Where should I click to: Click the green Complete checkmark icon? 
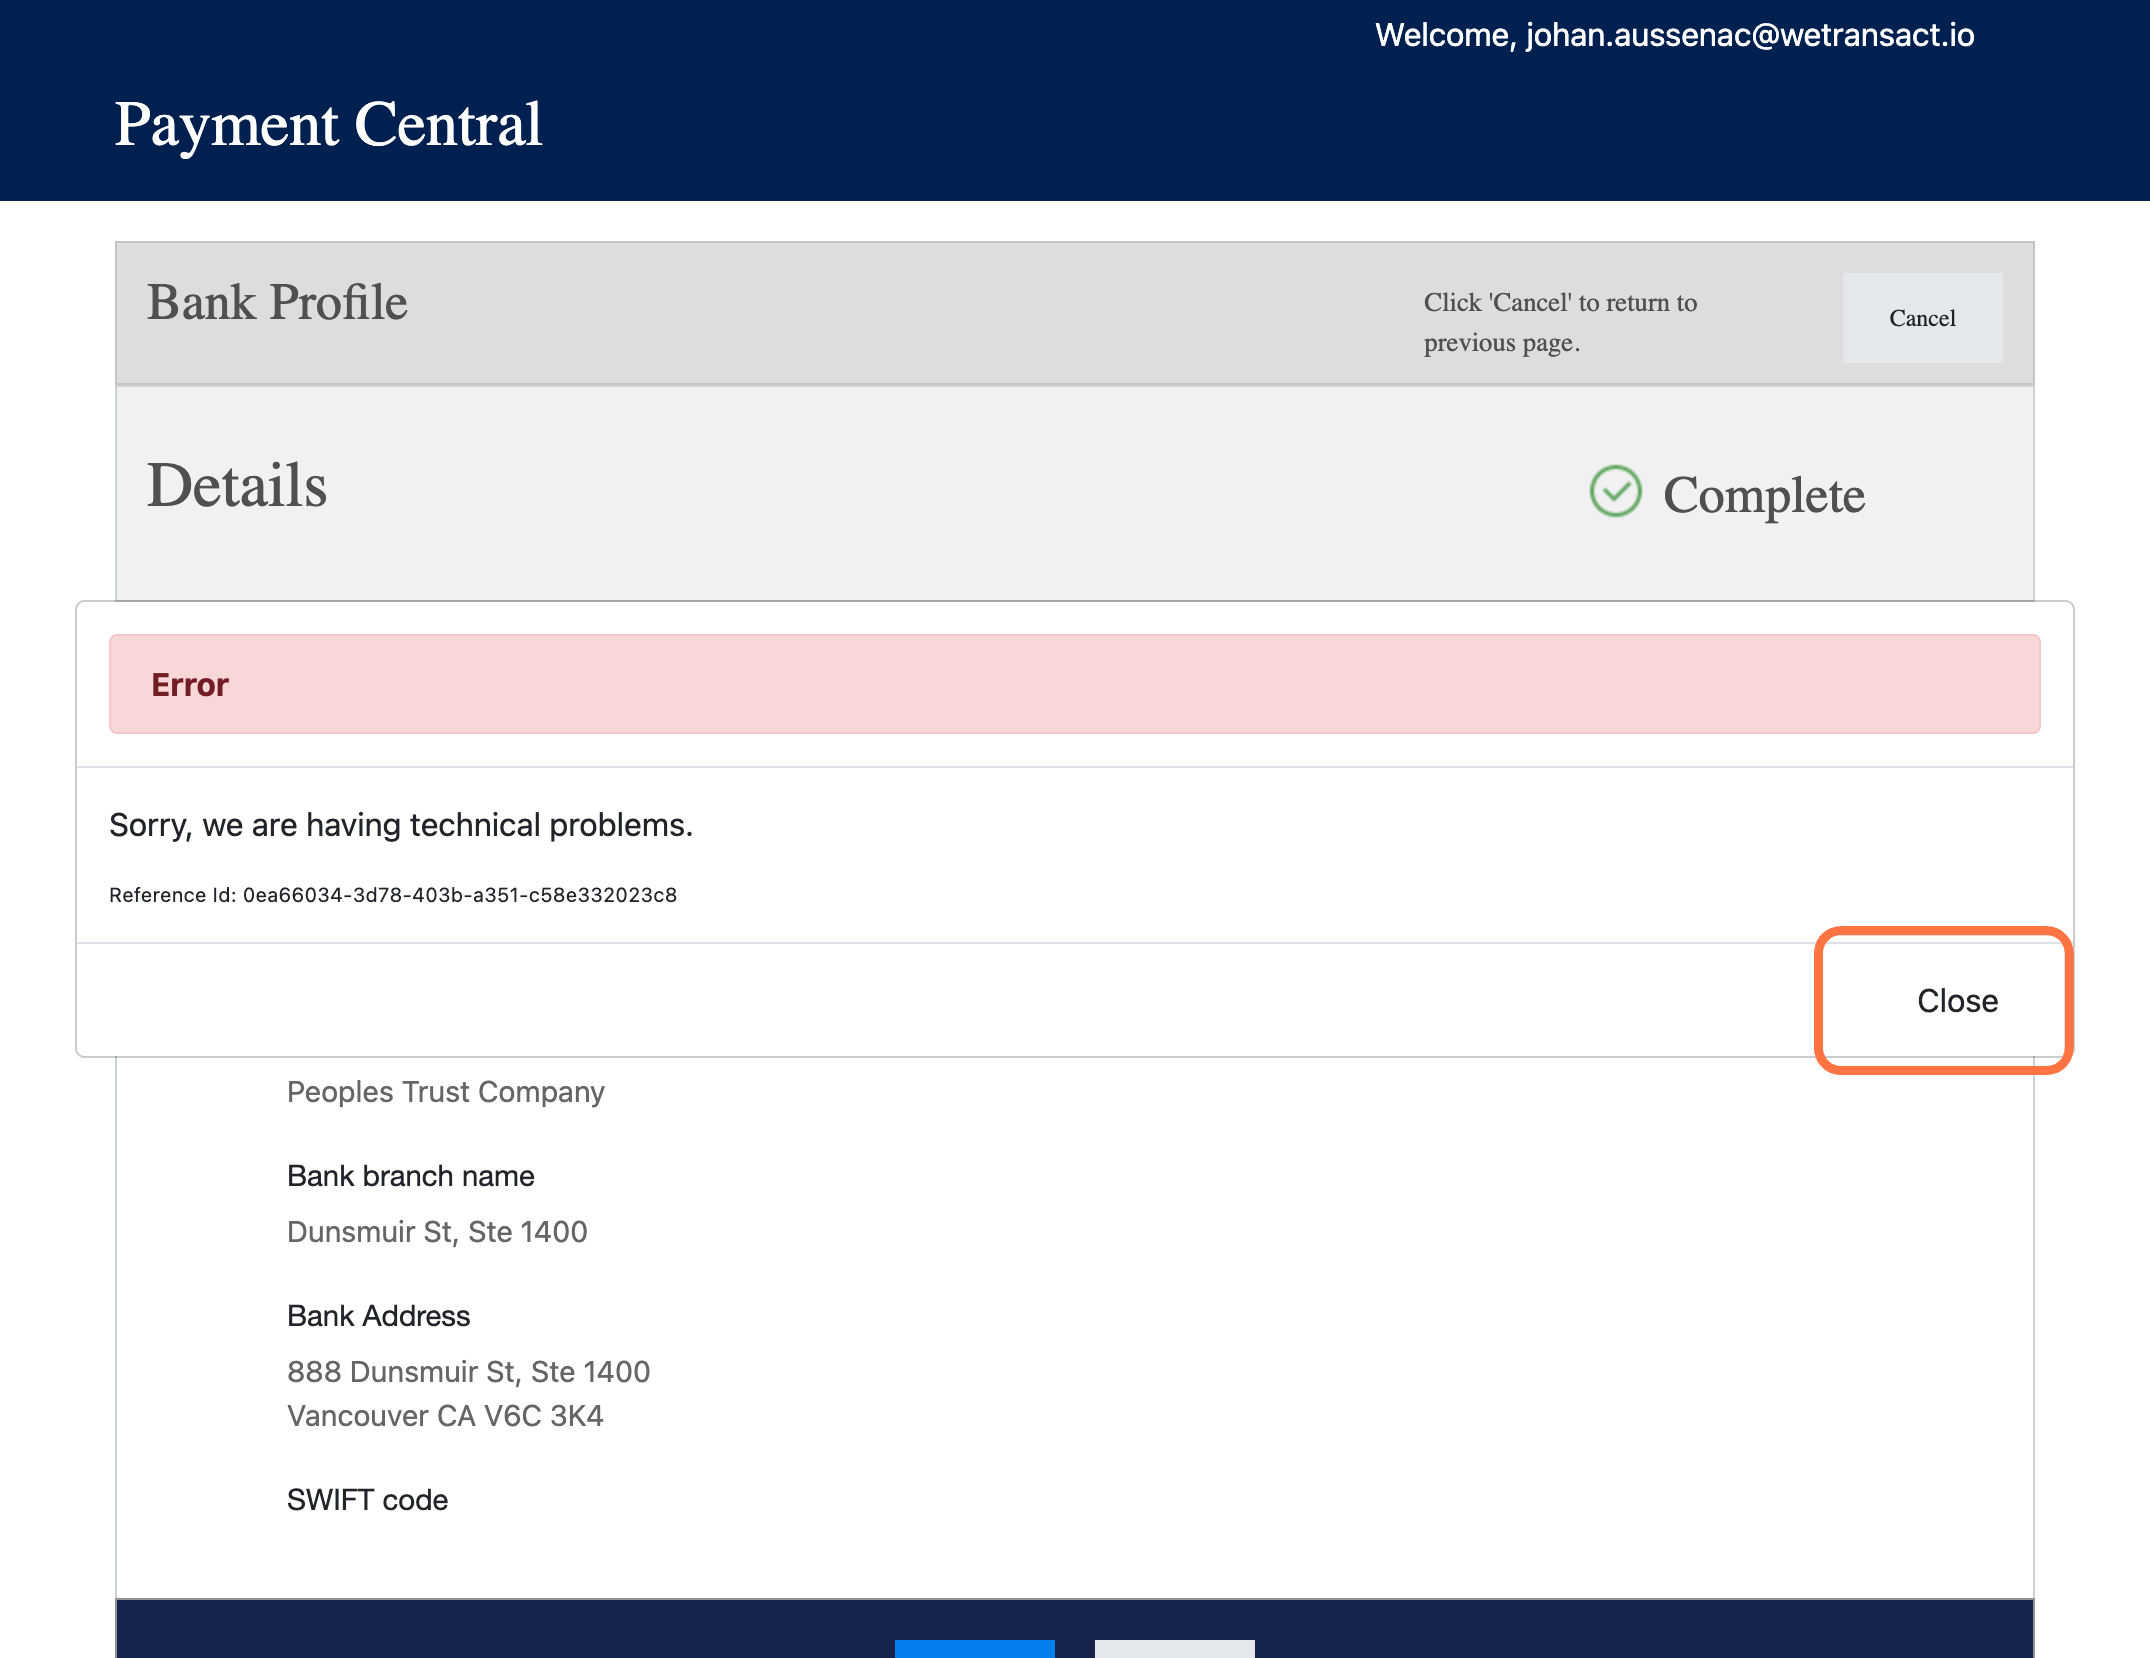(x=1615, y=492)
